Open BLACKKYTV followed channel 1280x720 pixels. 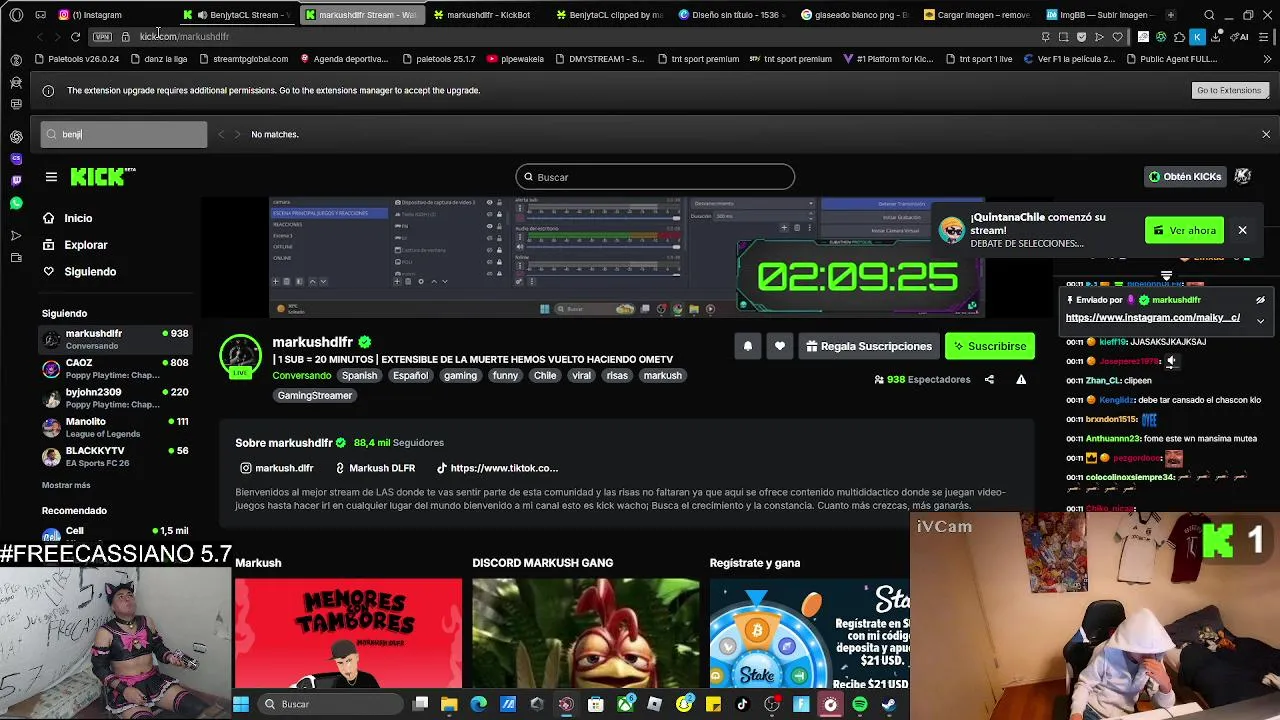115,457
